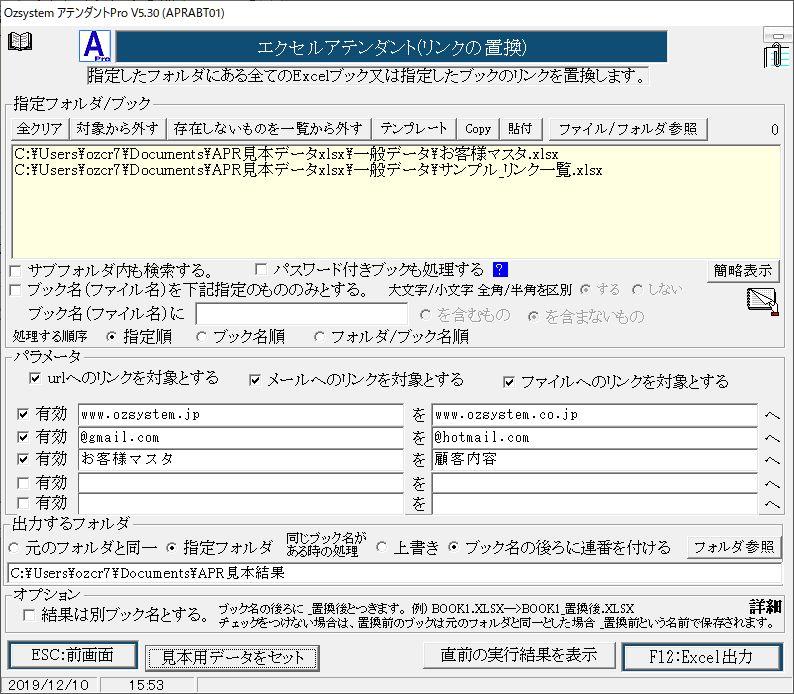Click the Attendant Pro 'A' logo icon
The height and width of the screenshot is (694, 794).
tap(95, 46)
